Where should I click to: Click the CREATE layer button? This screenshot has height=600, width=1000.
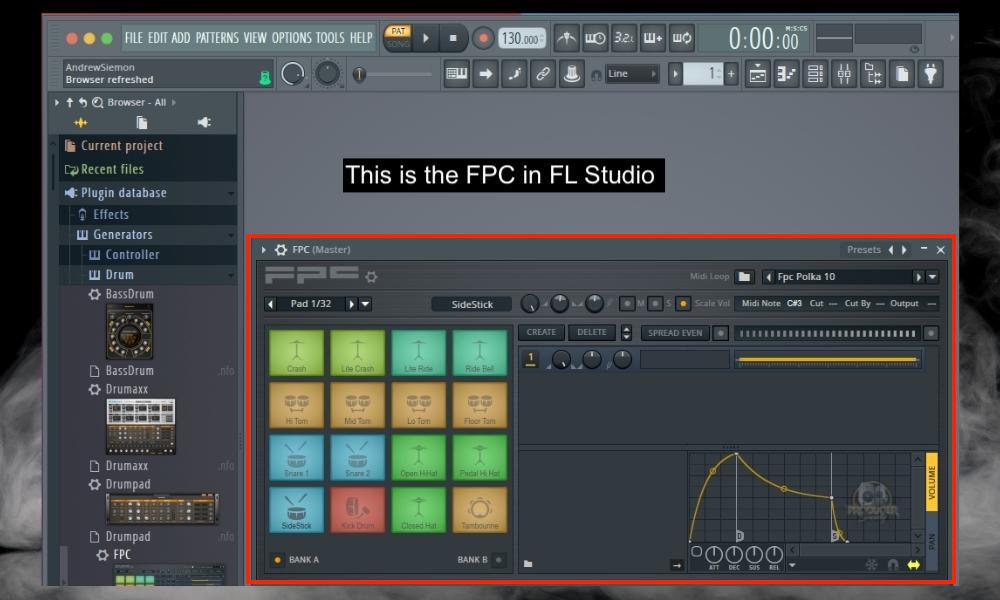(x=541, y=332)
